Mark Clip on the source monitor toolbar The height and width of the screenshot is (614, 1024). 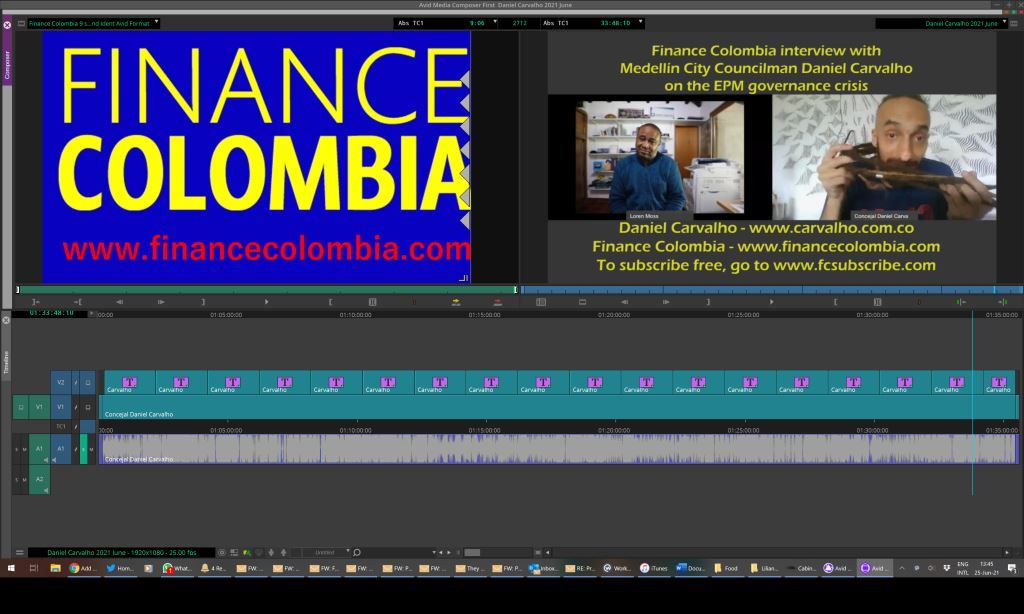(372, 302)
